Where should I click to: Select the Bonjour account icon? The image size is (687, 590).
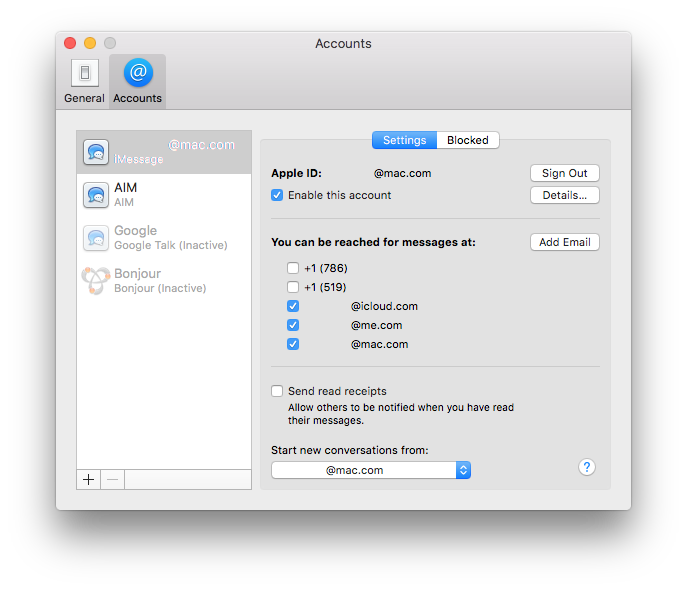point(96,281)
